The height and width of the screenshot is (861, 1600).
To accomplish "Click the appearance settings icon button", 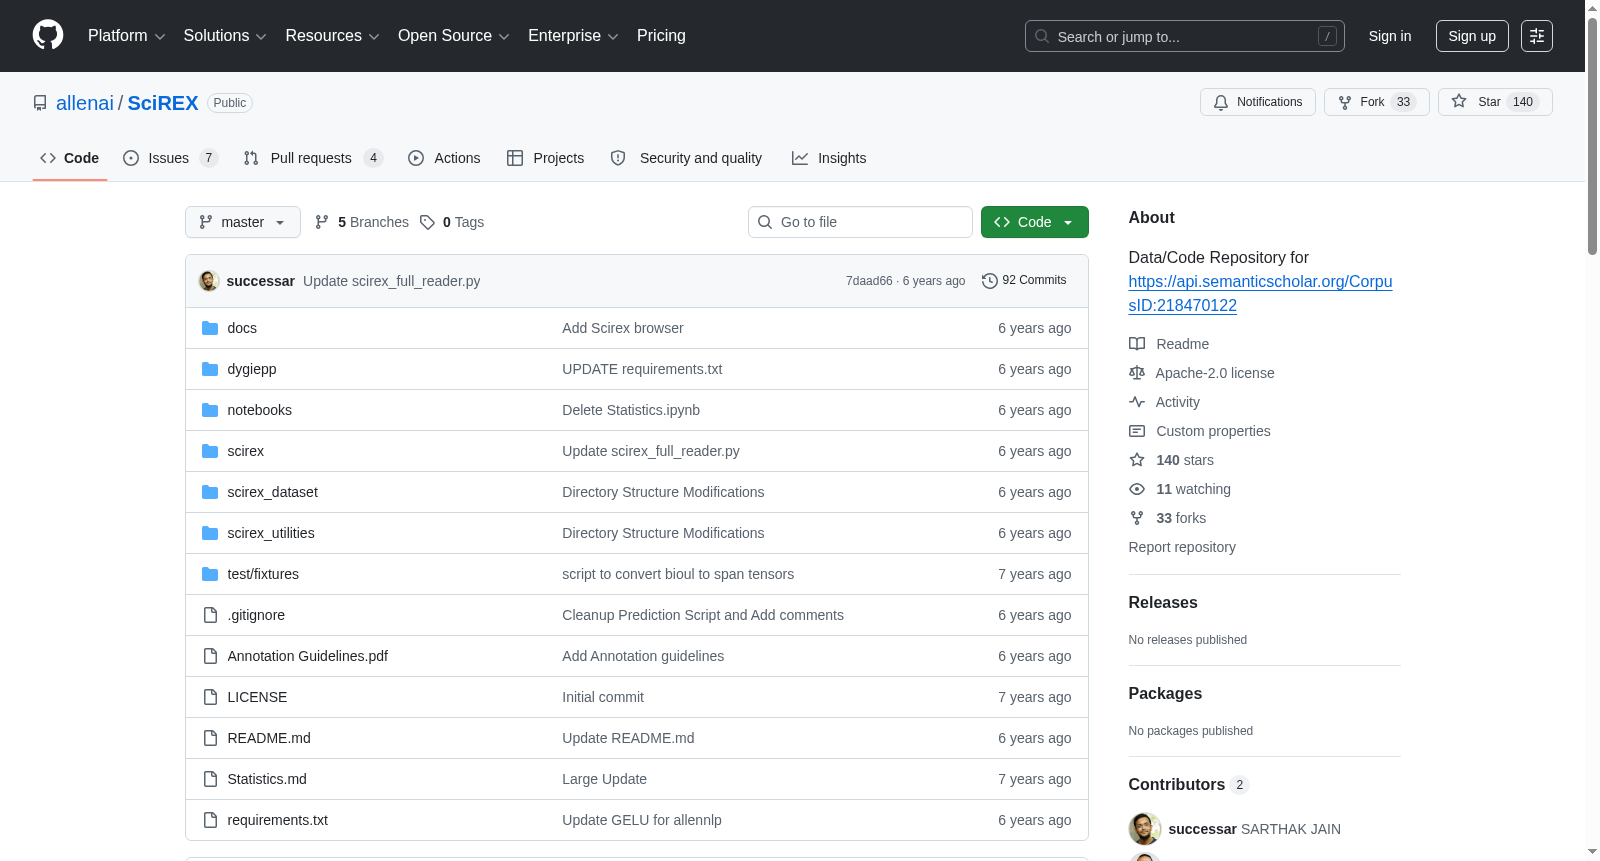I will 1537,36.
